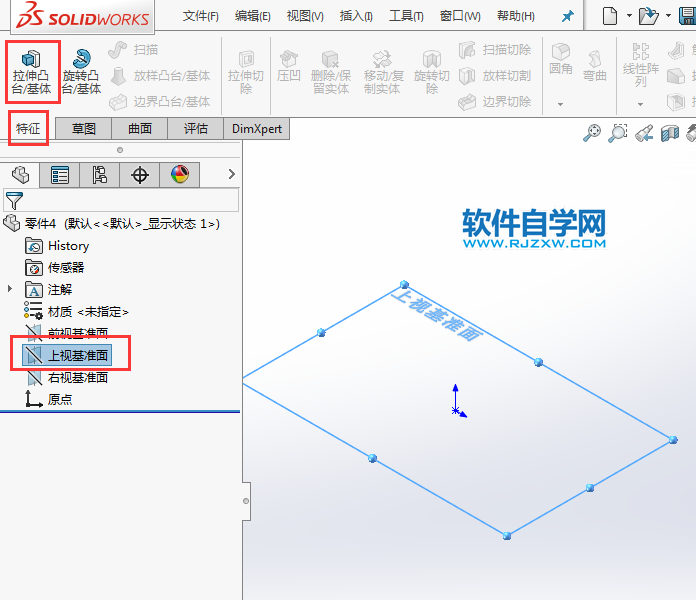Open the ConfigurationManager tab icon
Screen dimensions: 696x600
click(x=99, y=175)
